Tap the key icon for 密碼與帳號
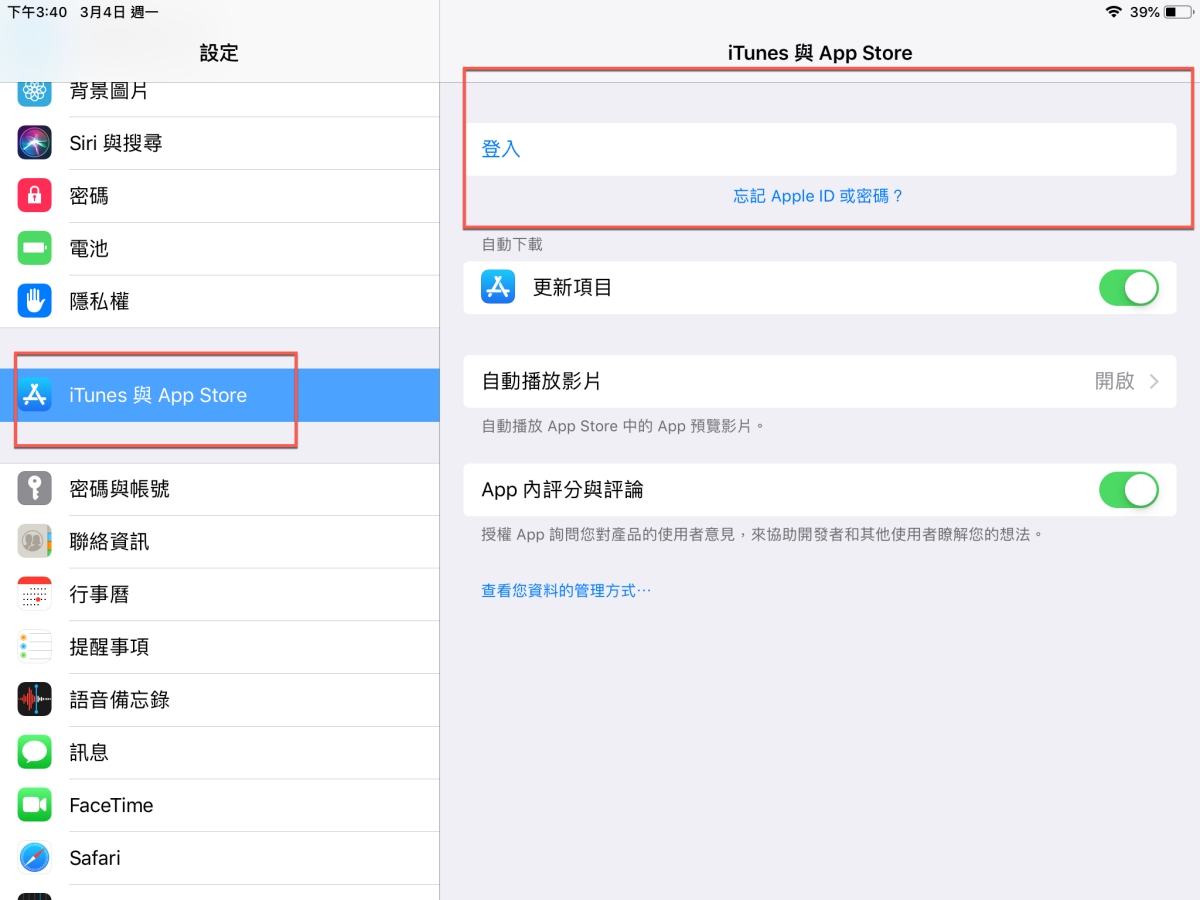Viewport: 1200px width, 900px height. point(35,489)
